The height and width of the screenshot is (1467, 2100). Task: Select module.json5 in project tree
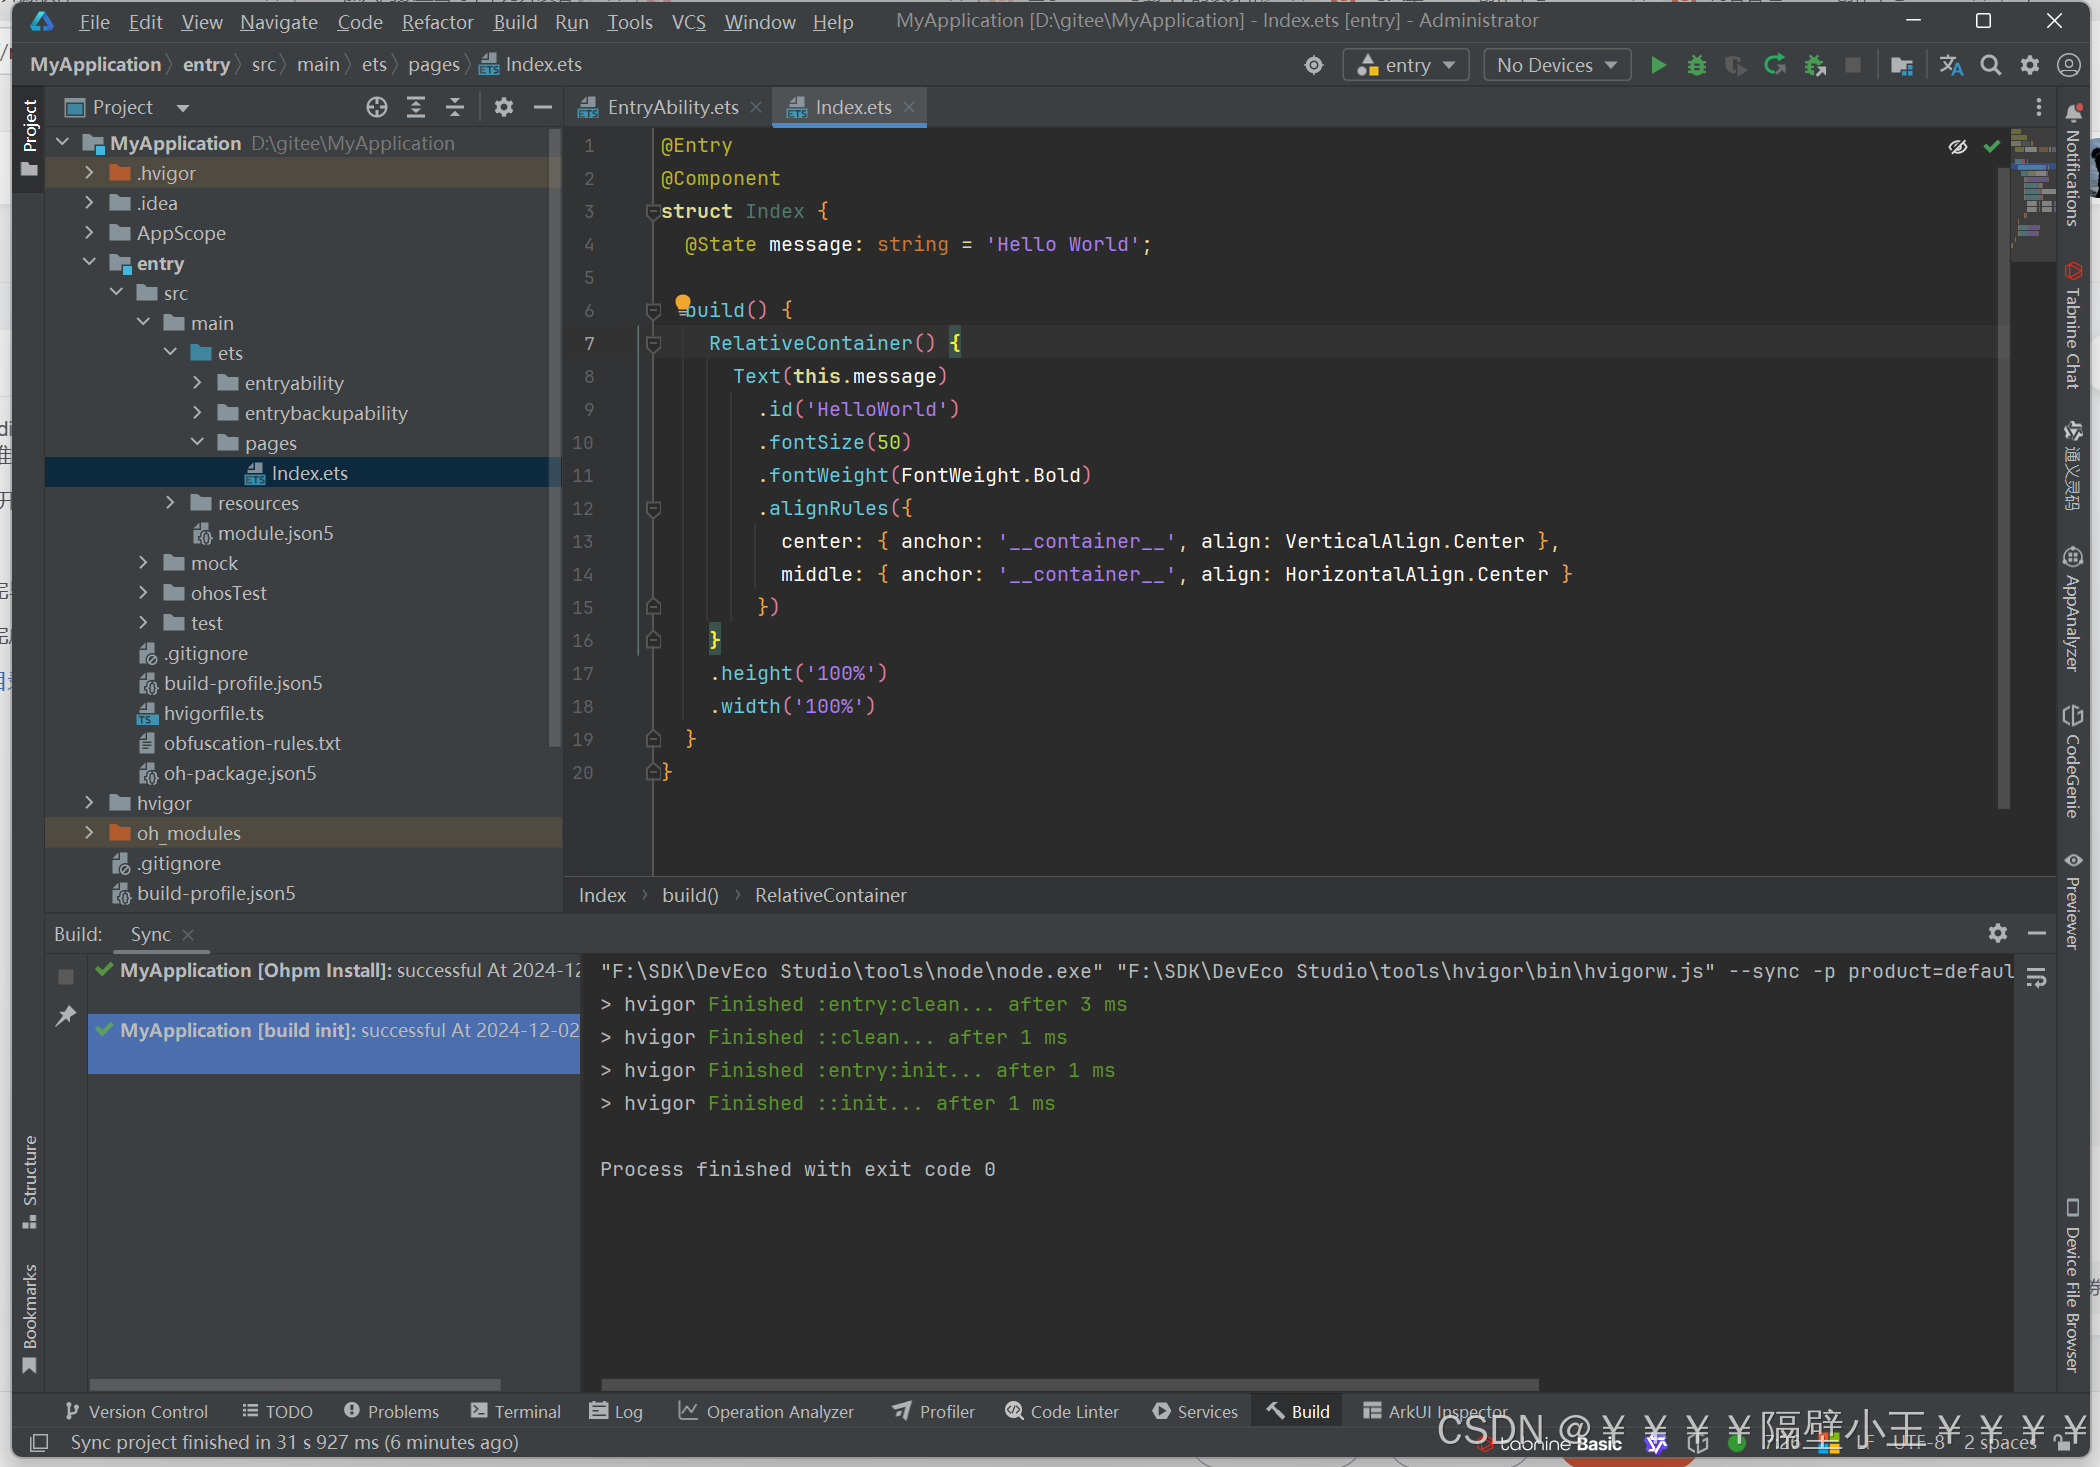click(x=275, y=533)
